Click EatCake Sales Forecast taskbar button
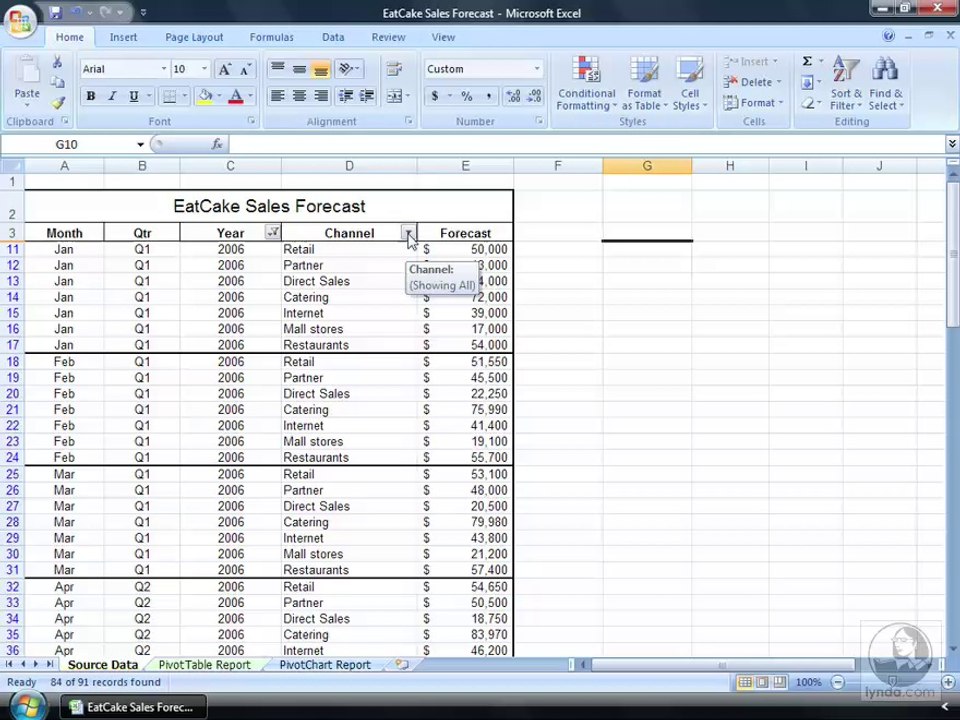Screen dimensions: 960x720 pyautogui.click(x=133, y=707)
